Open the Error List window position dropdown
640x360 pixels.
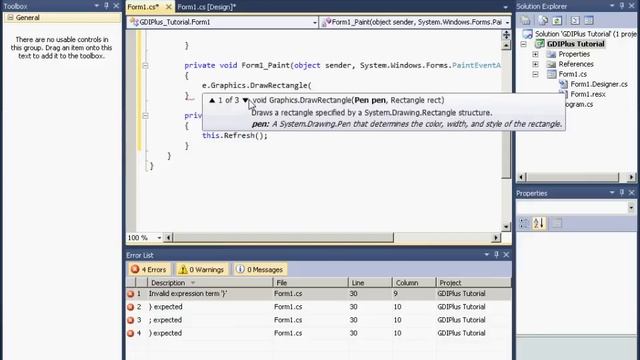click(x=487, y=254)
